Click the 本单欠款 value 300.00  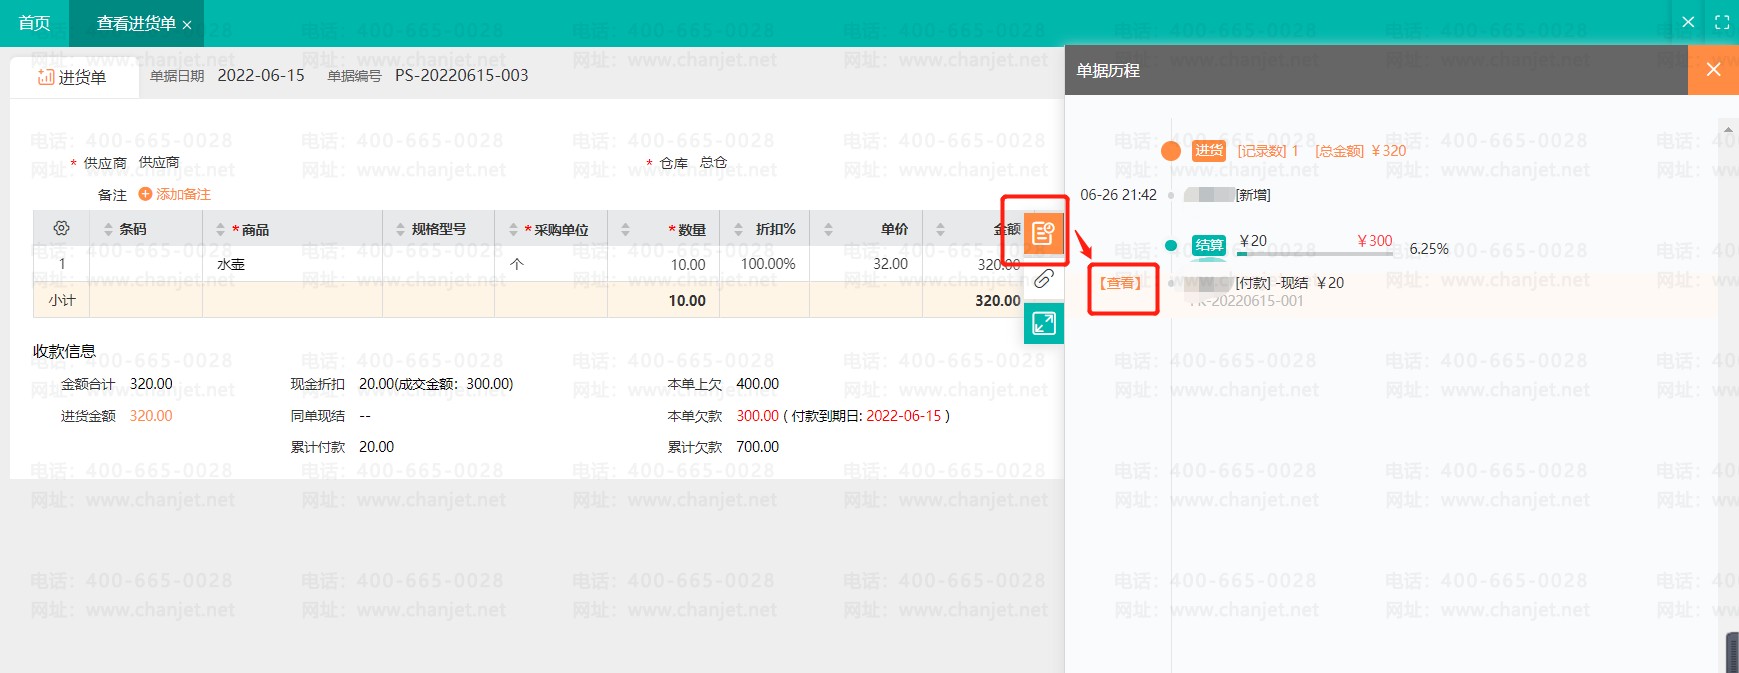757,416
